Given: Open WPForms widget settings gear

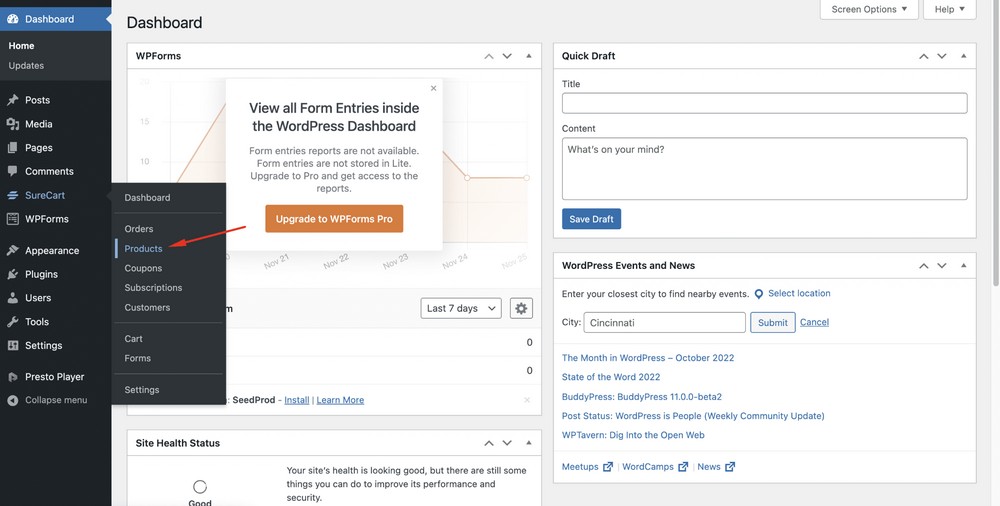Looking at the screenshot, I should tap(520, 309).
